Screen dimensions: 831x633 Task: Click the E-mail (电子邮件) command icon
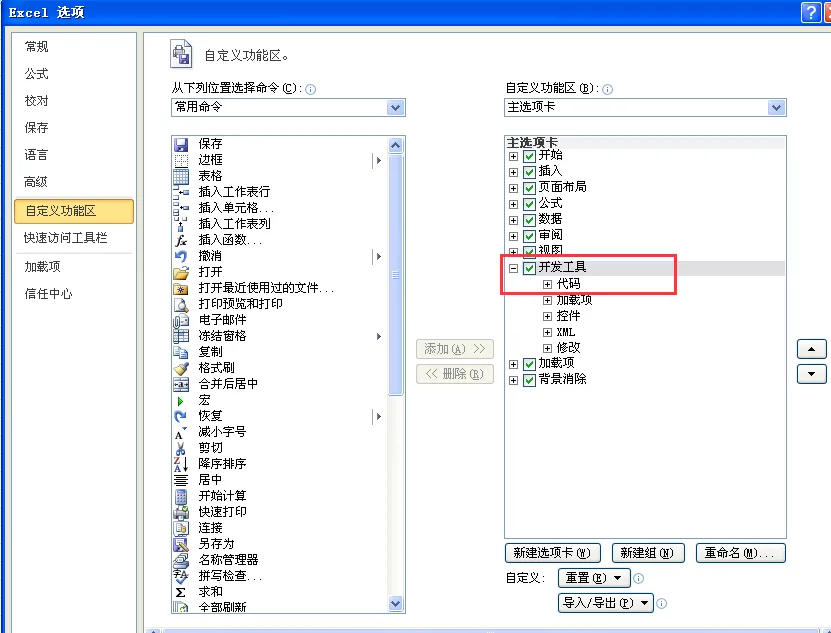click(181, 320)
